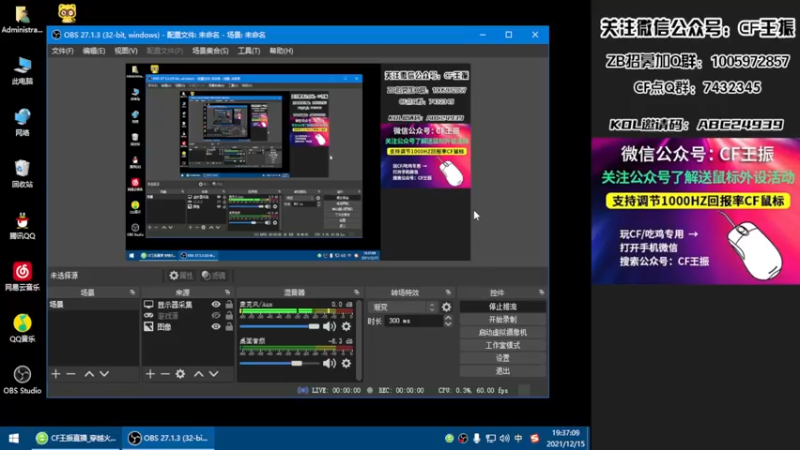Open the 麦克风/Aux audio settings gear
This screenshot has height=450, width=800.
tap(346, 327)
